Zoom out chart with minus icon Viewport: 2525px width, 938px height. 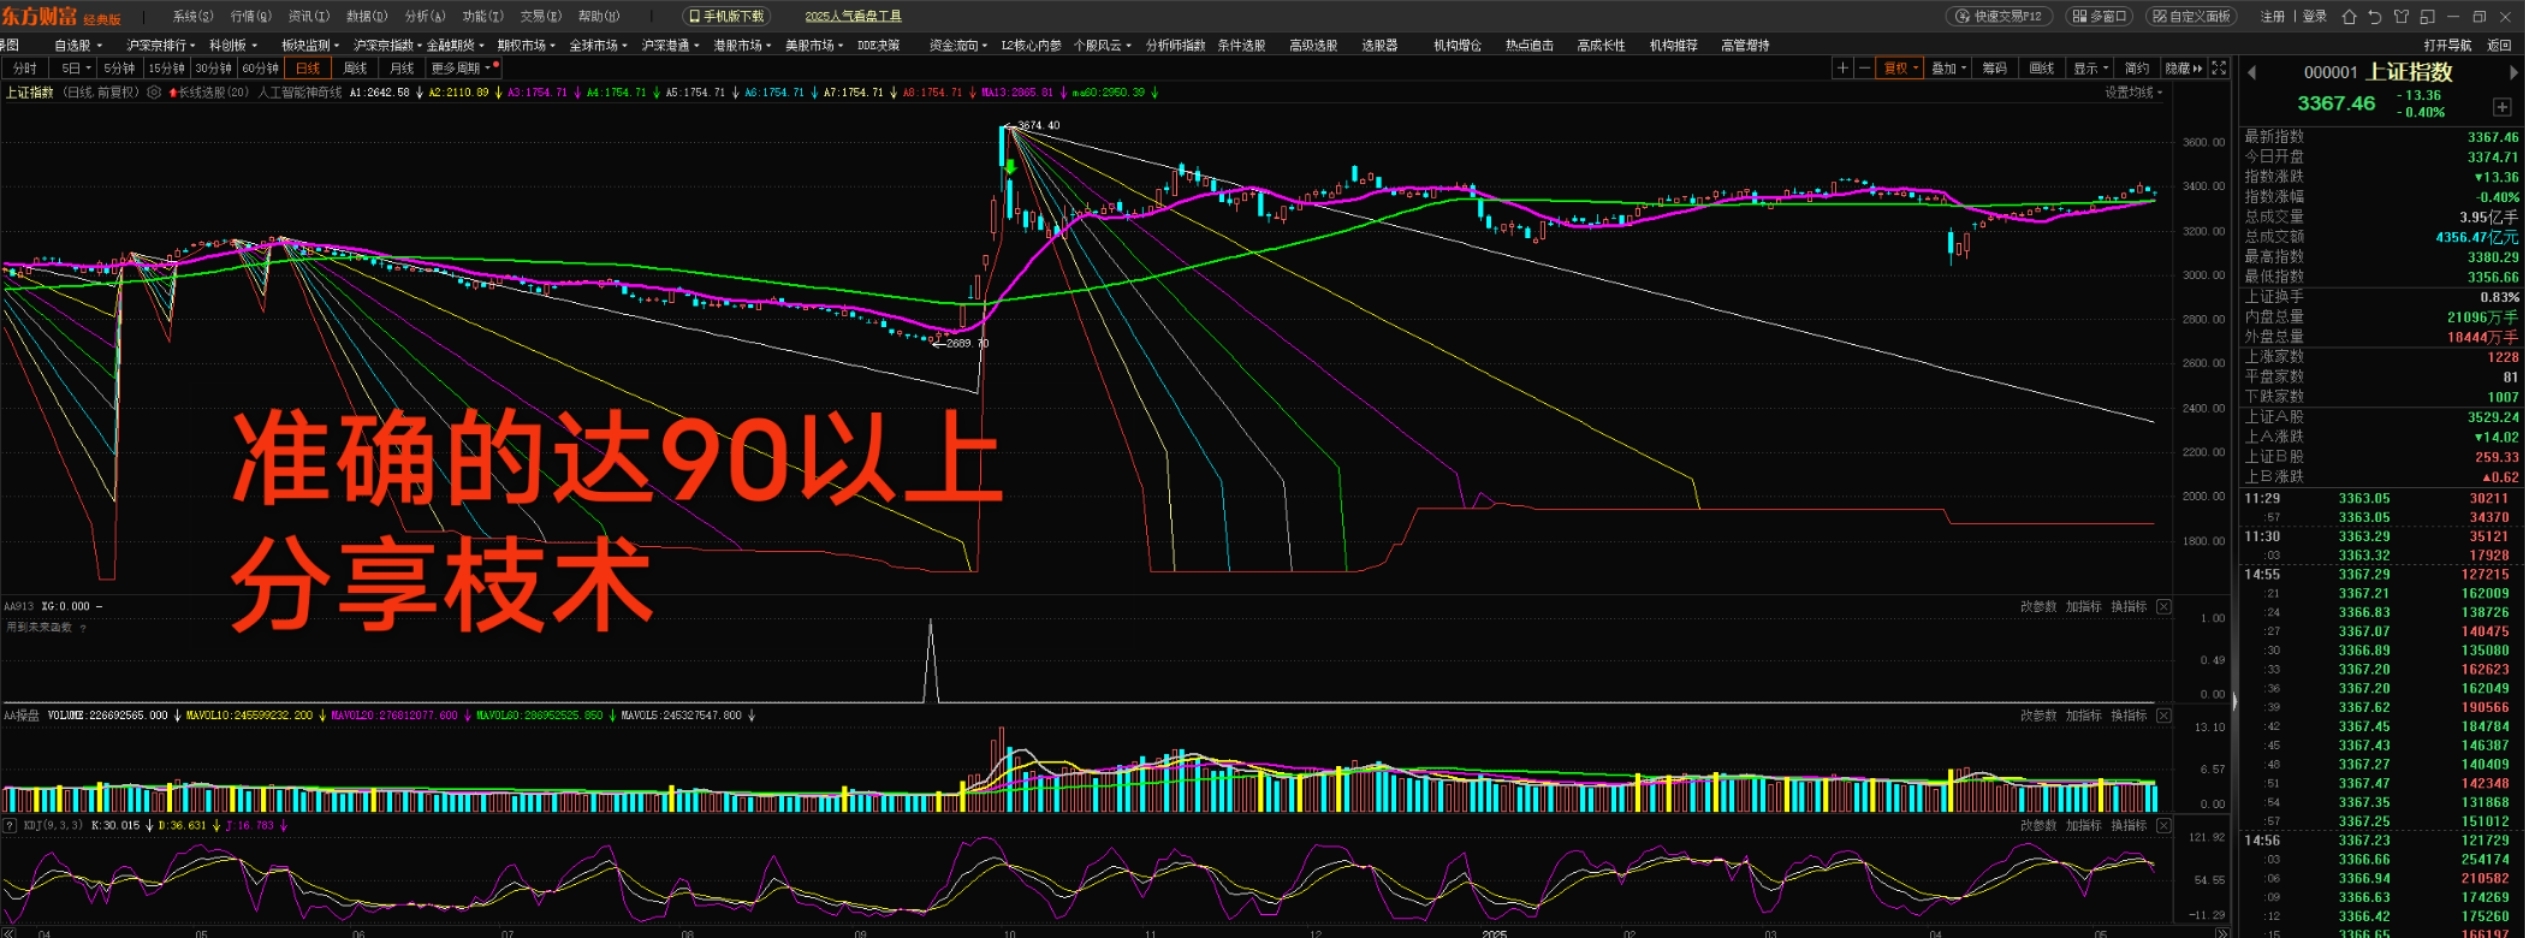click(1864, 68)
